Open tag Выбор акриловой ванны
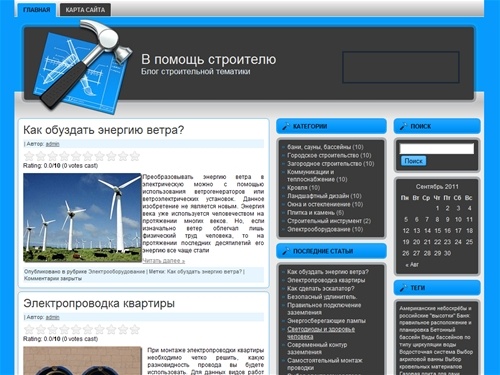Viewport: 500px width, 375px height. [x=436, y=356]
